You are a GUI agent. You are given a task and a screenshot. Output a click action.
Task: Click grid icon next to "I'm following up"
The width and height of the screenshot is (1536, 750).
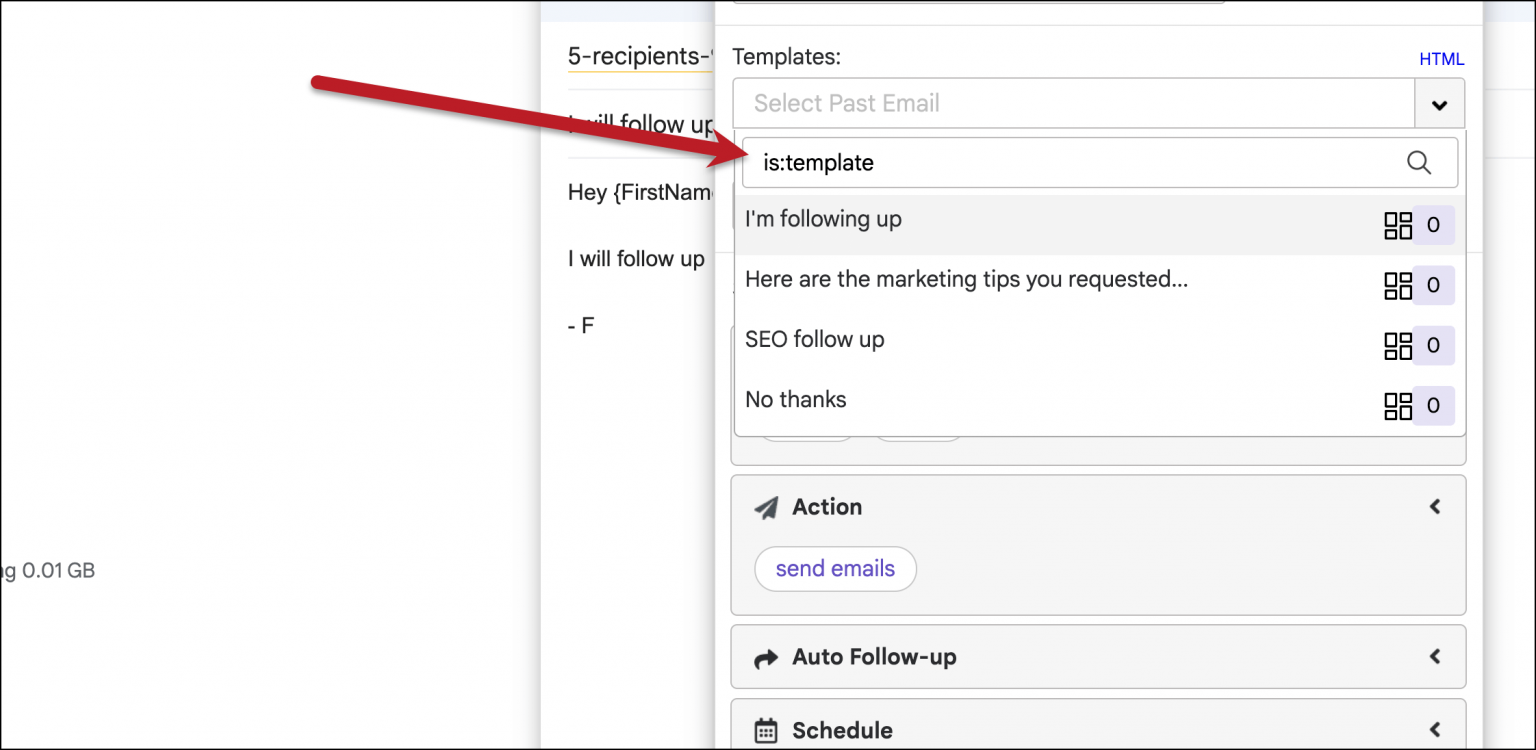[x=1397, y=225]
